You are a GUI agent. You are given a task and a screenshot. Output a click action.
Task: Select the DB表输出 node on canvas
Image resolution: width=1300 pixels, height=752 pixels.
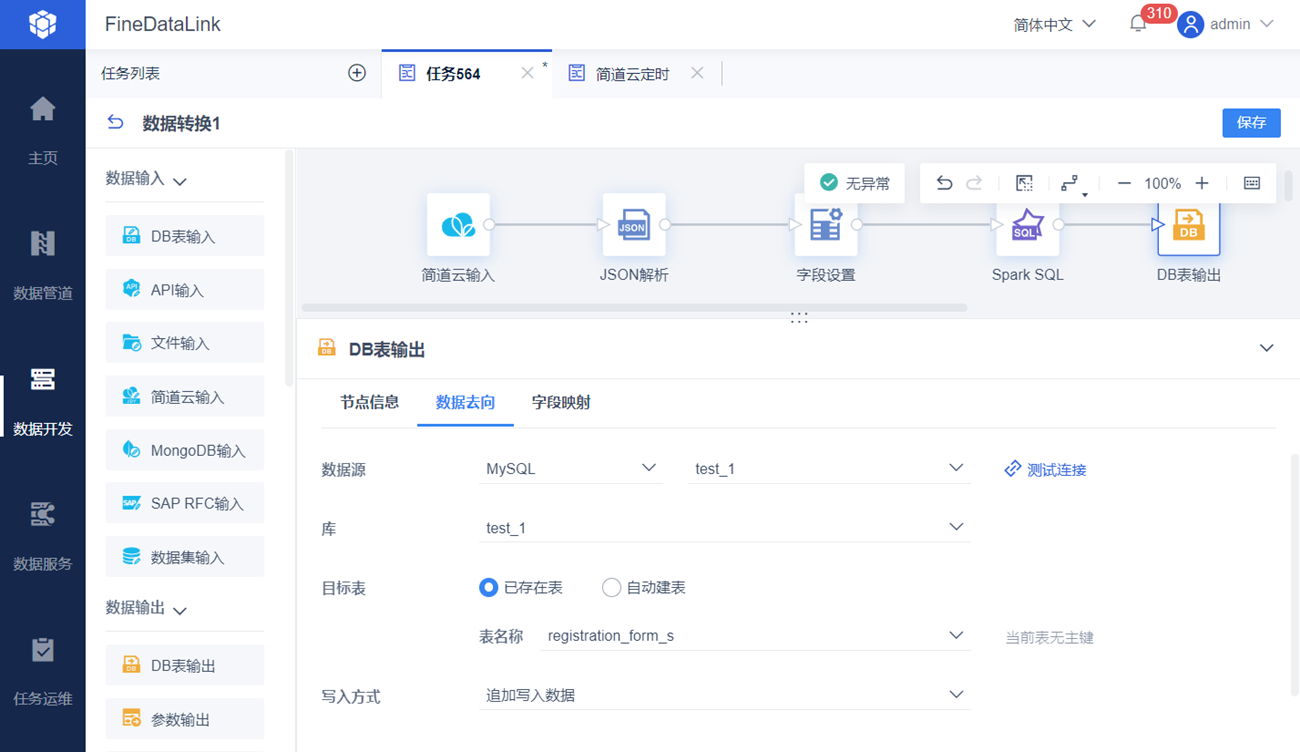tap(1188, 225)
